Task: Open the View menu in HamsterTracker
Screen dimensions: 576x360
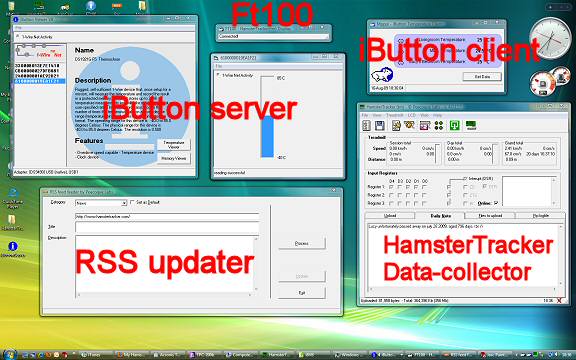Action: click(377, 115)
